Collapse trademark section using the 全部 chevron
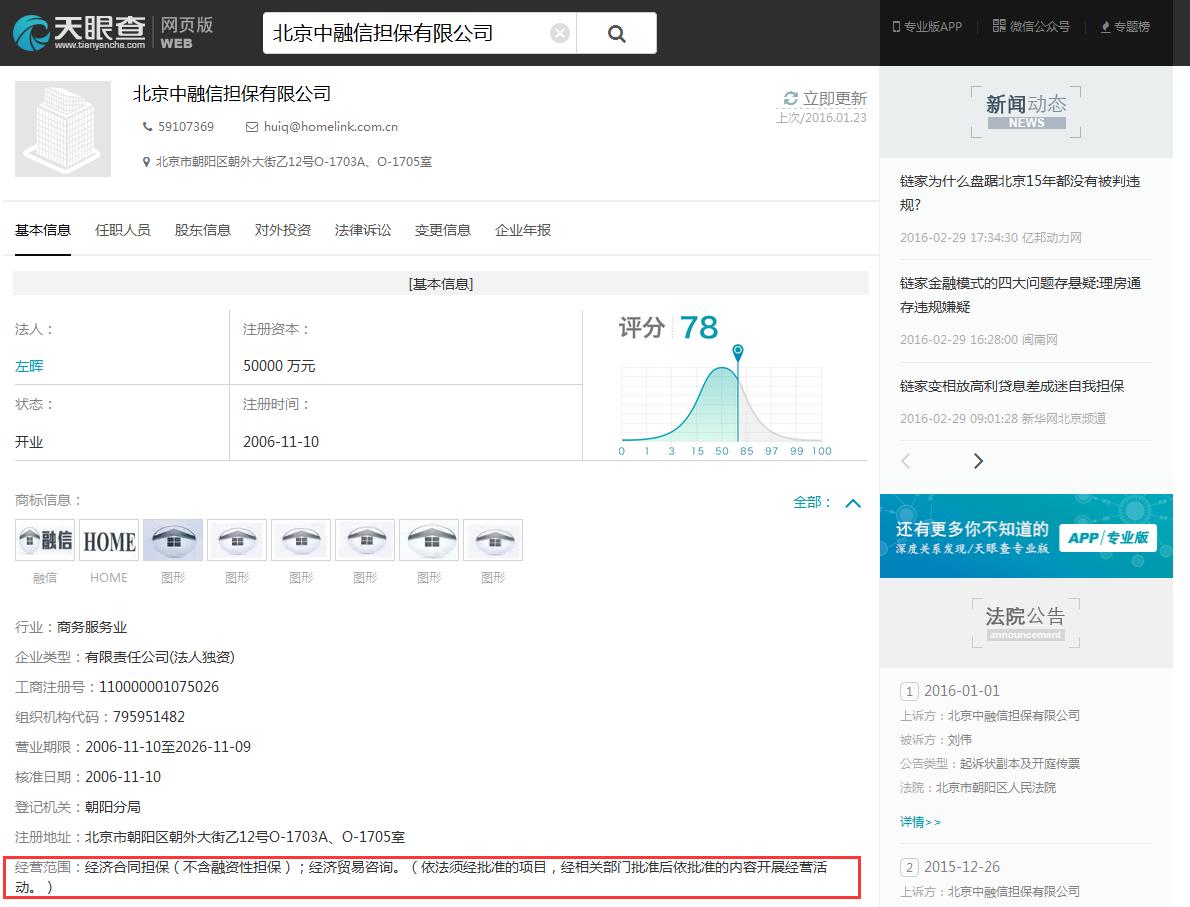Viewport: 1190px width, 907px height. pos(853,504)
